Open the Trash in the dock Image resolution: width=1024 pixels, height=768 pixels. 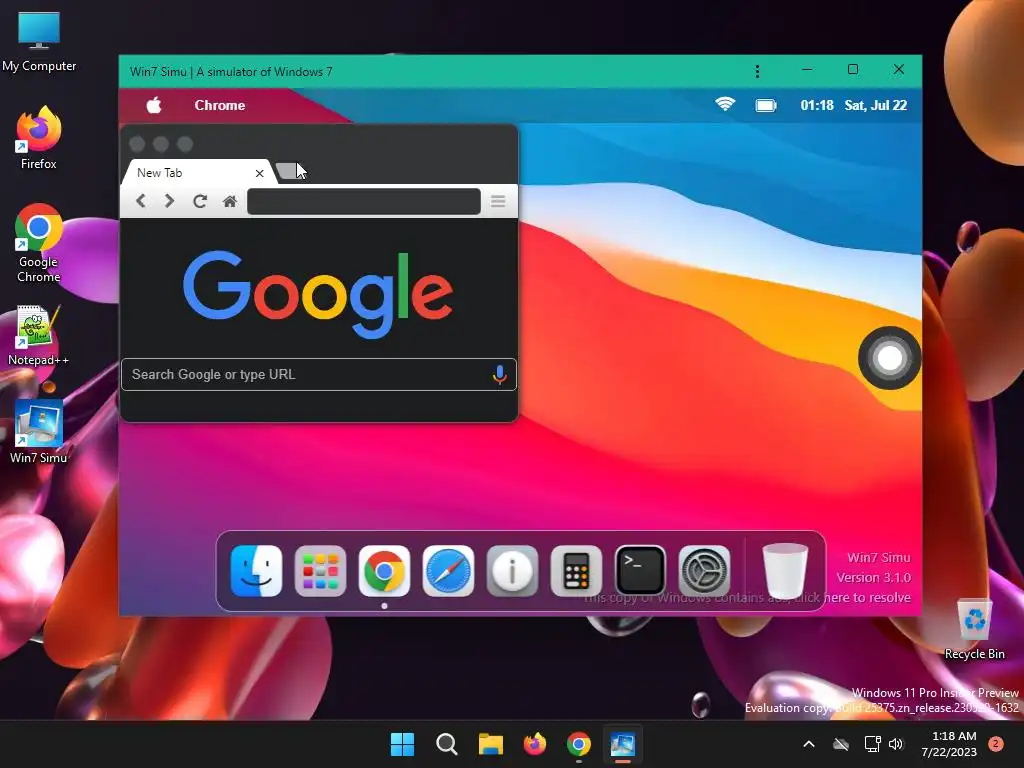785,571
